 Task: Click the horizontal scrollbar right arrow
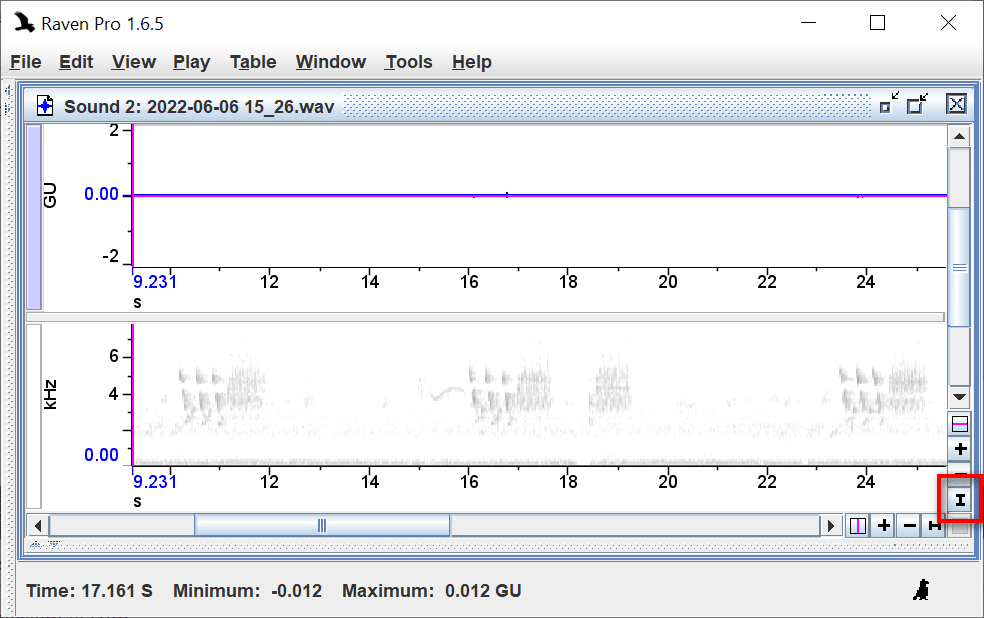click(x=831, y=525)
